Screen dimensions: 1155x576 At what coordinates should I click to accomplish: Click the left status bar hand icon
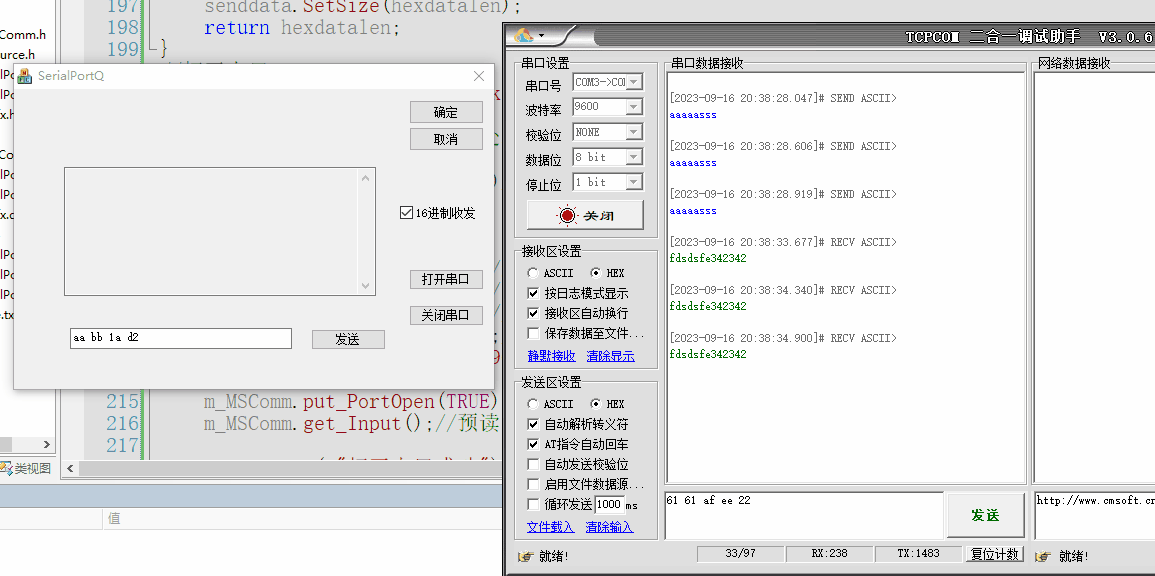(x=525, y=556)
